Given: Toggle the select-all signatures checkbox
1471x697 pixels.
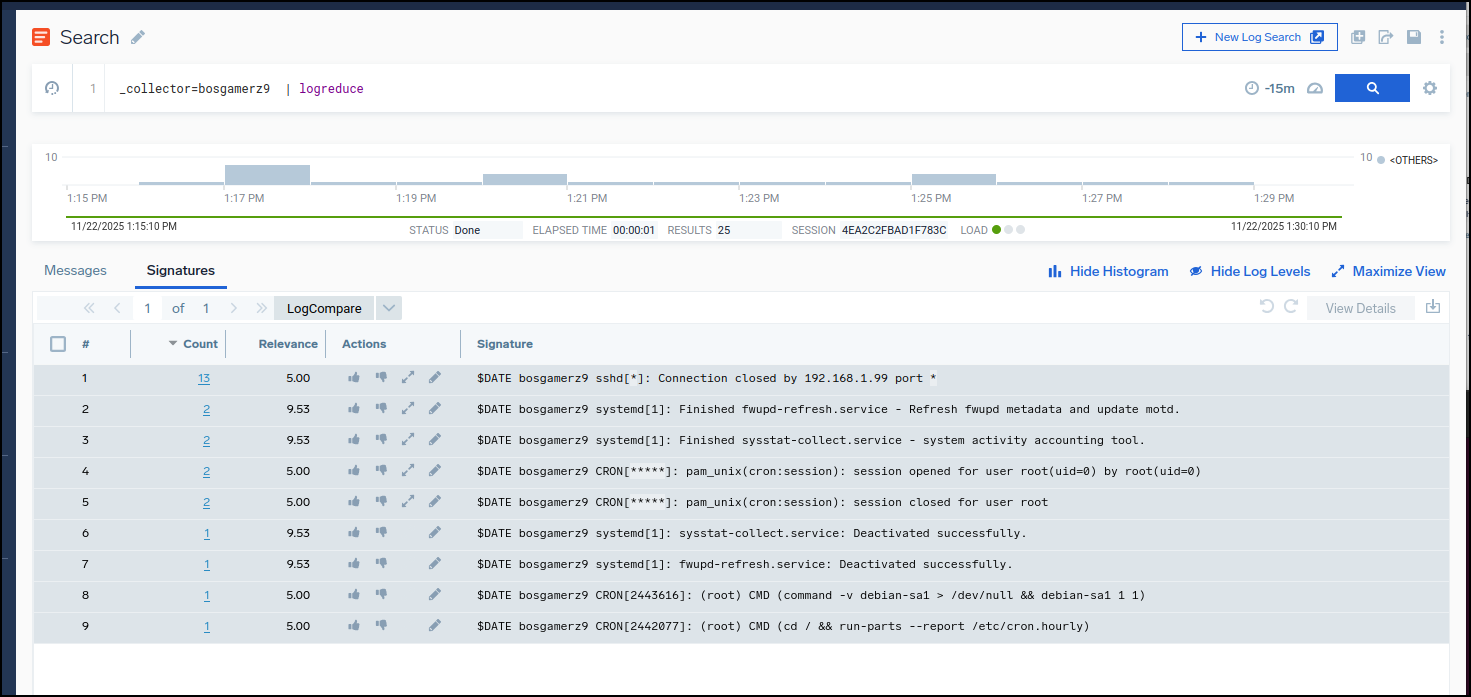Looking at the screenshot, I should click(x=58, y=344).
